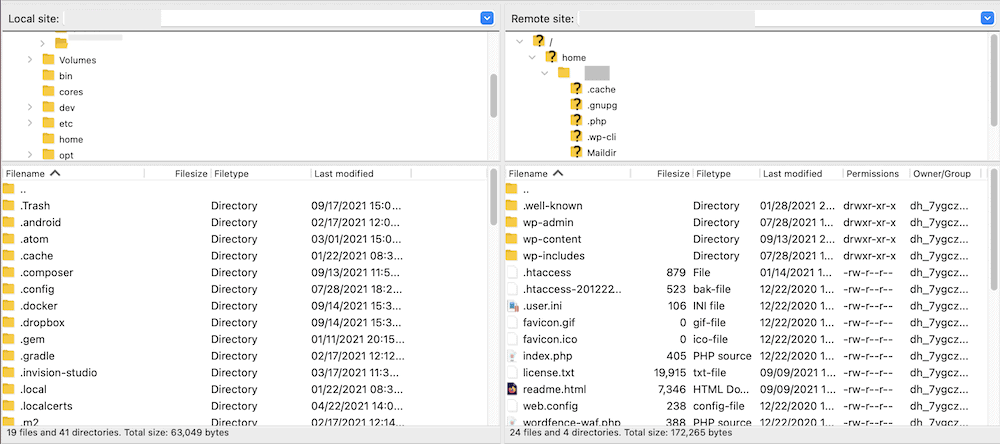Click the parent directory icon in remote list
The image size is (1000, 444).
pyautogui.click(x=511, y=189)
